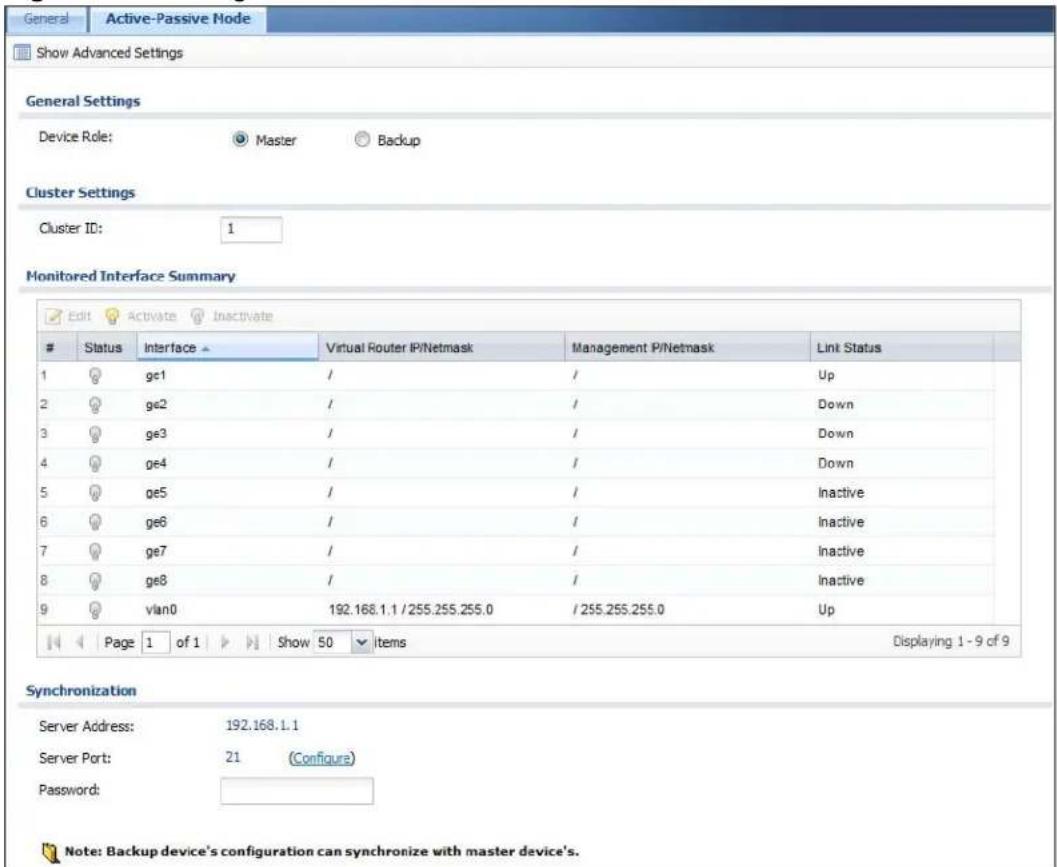
Task: Go to the last page icon
Action: [x=253, y=642]
